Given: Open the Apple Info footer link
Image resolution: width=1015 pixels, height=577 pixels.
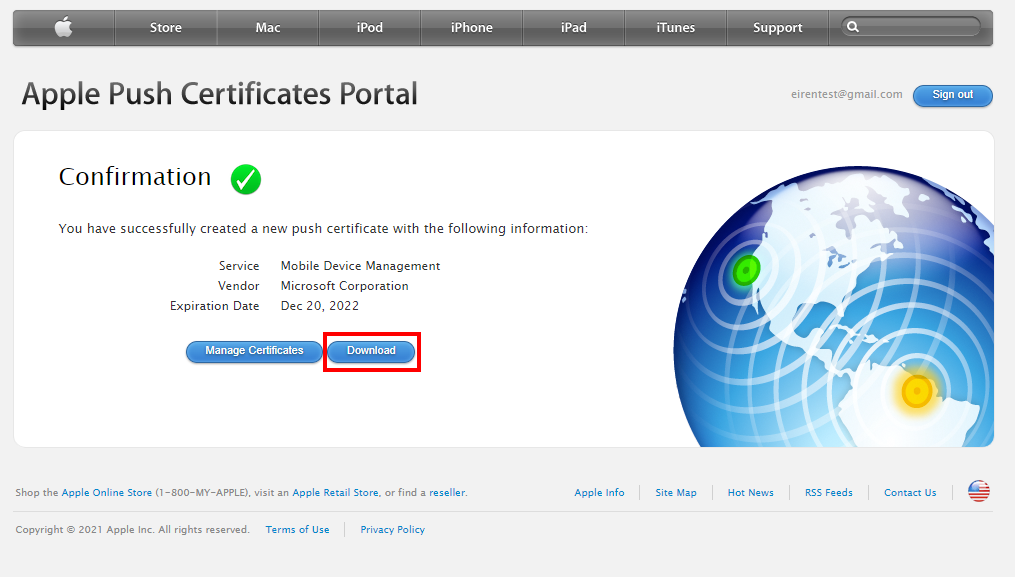Looking at the screenshot, I should (599, 493).
